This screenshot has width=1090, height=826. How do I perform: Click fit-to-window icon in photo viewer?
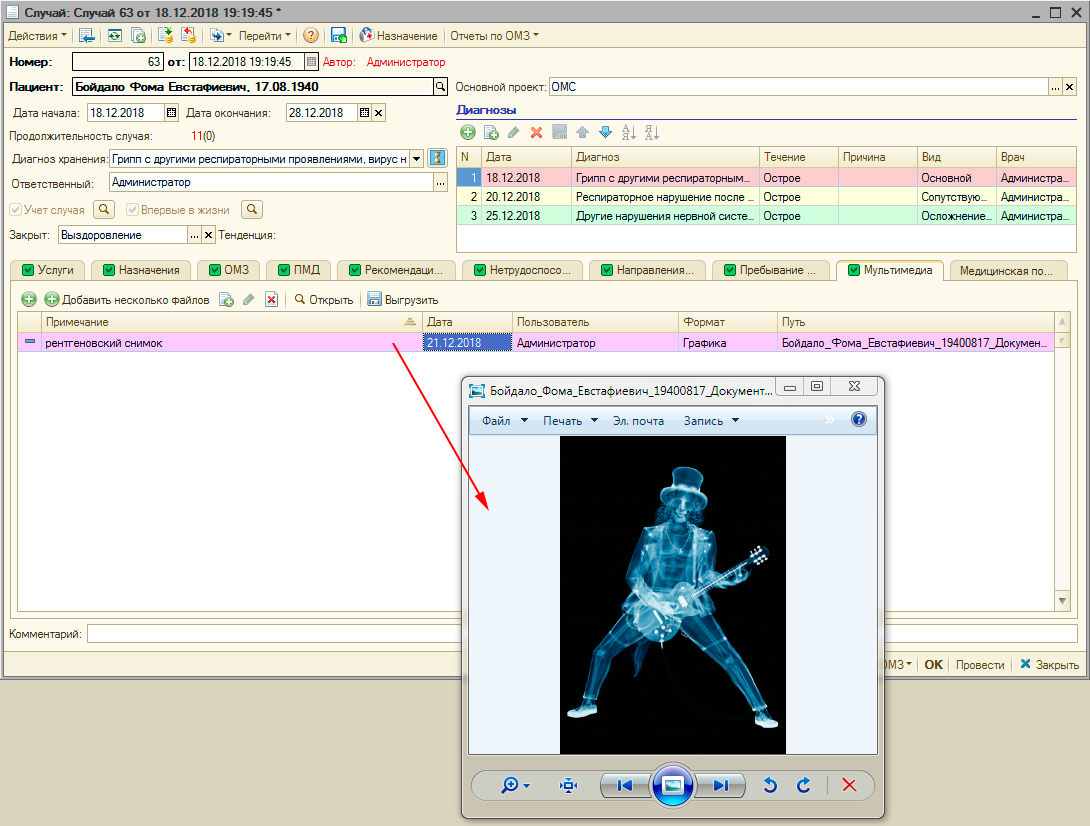point(569,786)
